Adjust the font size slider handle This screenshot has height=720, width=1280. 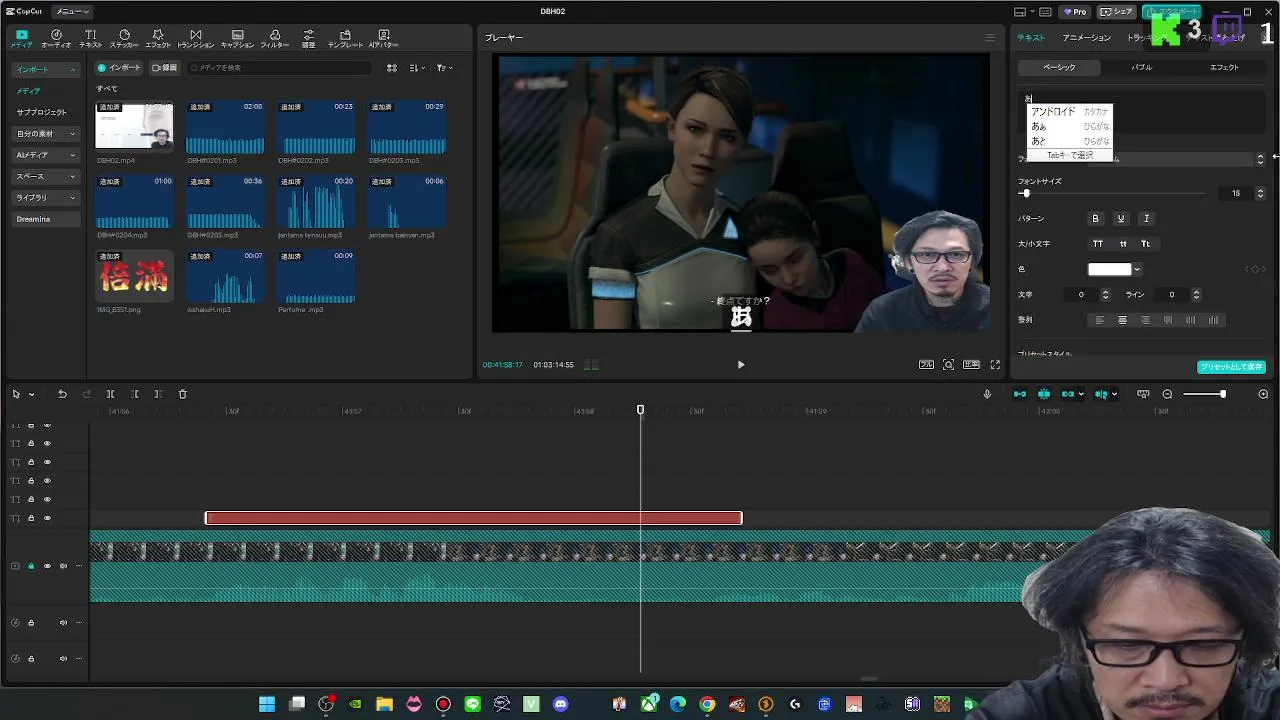click(x=1026, y=193)
